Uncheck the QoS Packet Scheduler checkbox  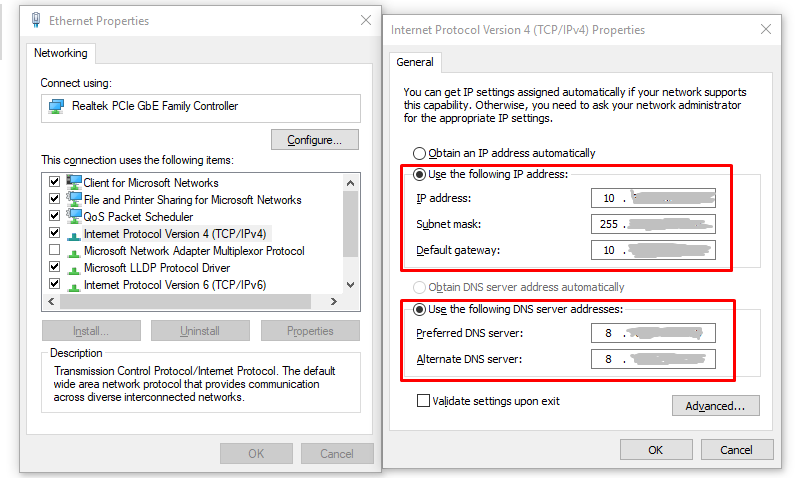point(54,216)
